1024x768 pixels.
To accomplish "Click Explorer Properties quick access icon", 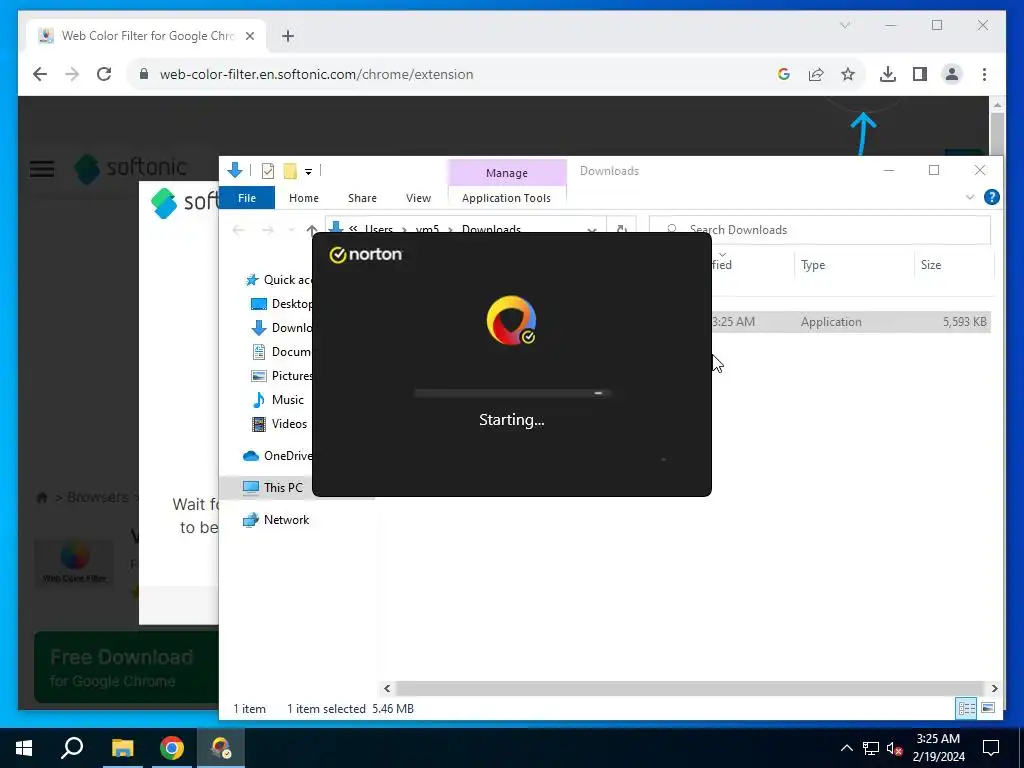I will (x=268, y=171).
